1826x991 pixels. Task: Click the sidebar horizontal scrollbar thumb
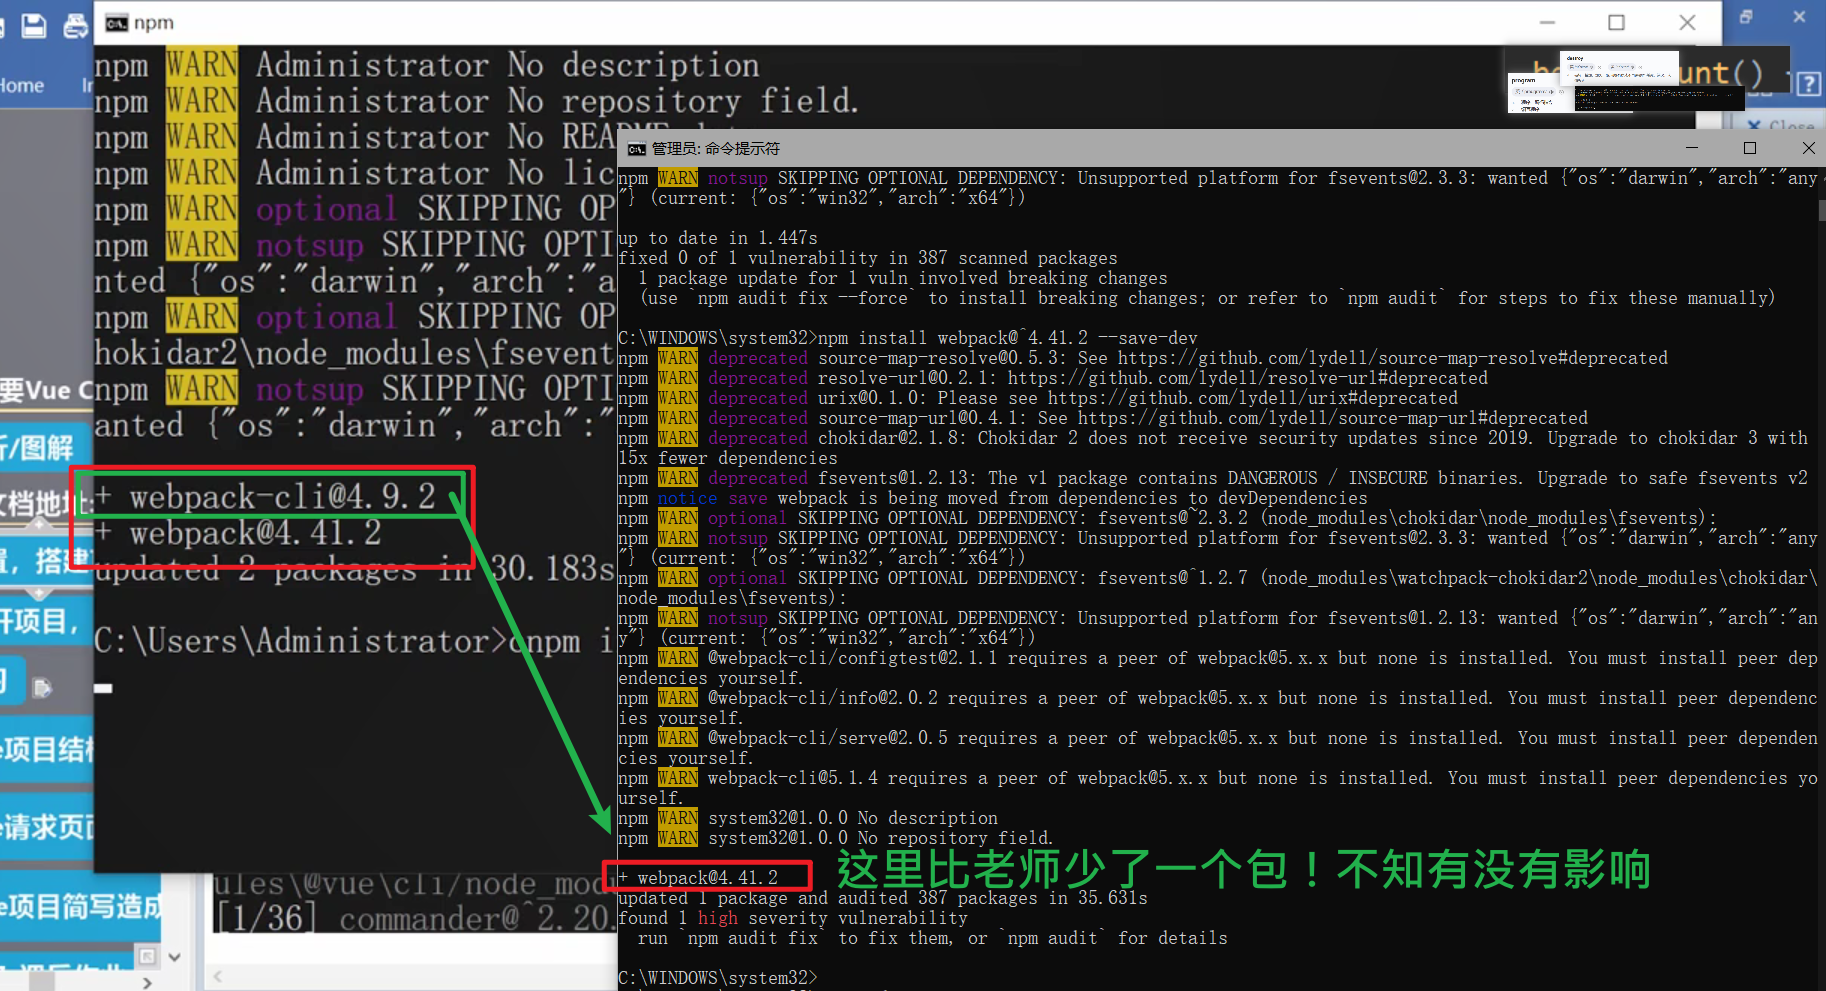42,983
